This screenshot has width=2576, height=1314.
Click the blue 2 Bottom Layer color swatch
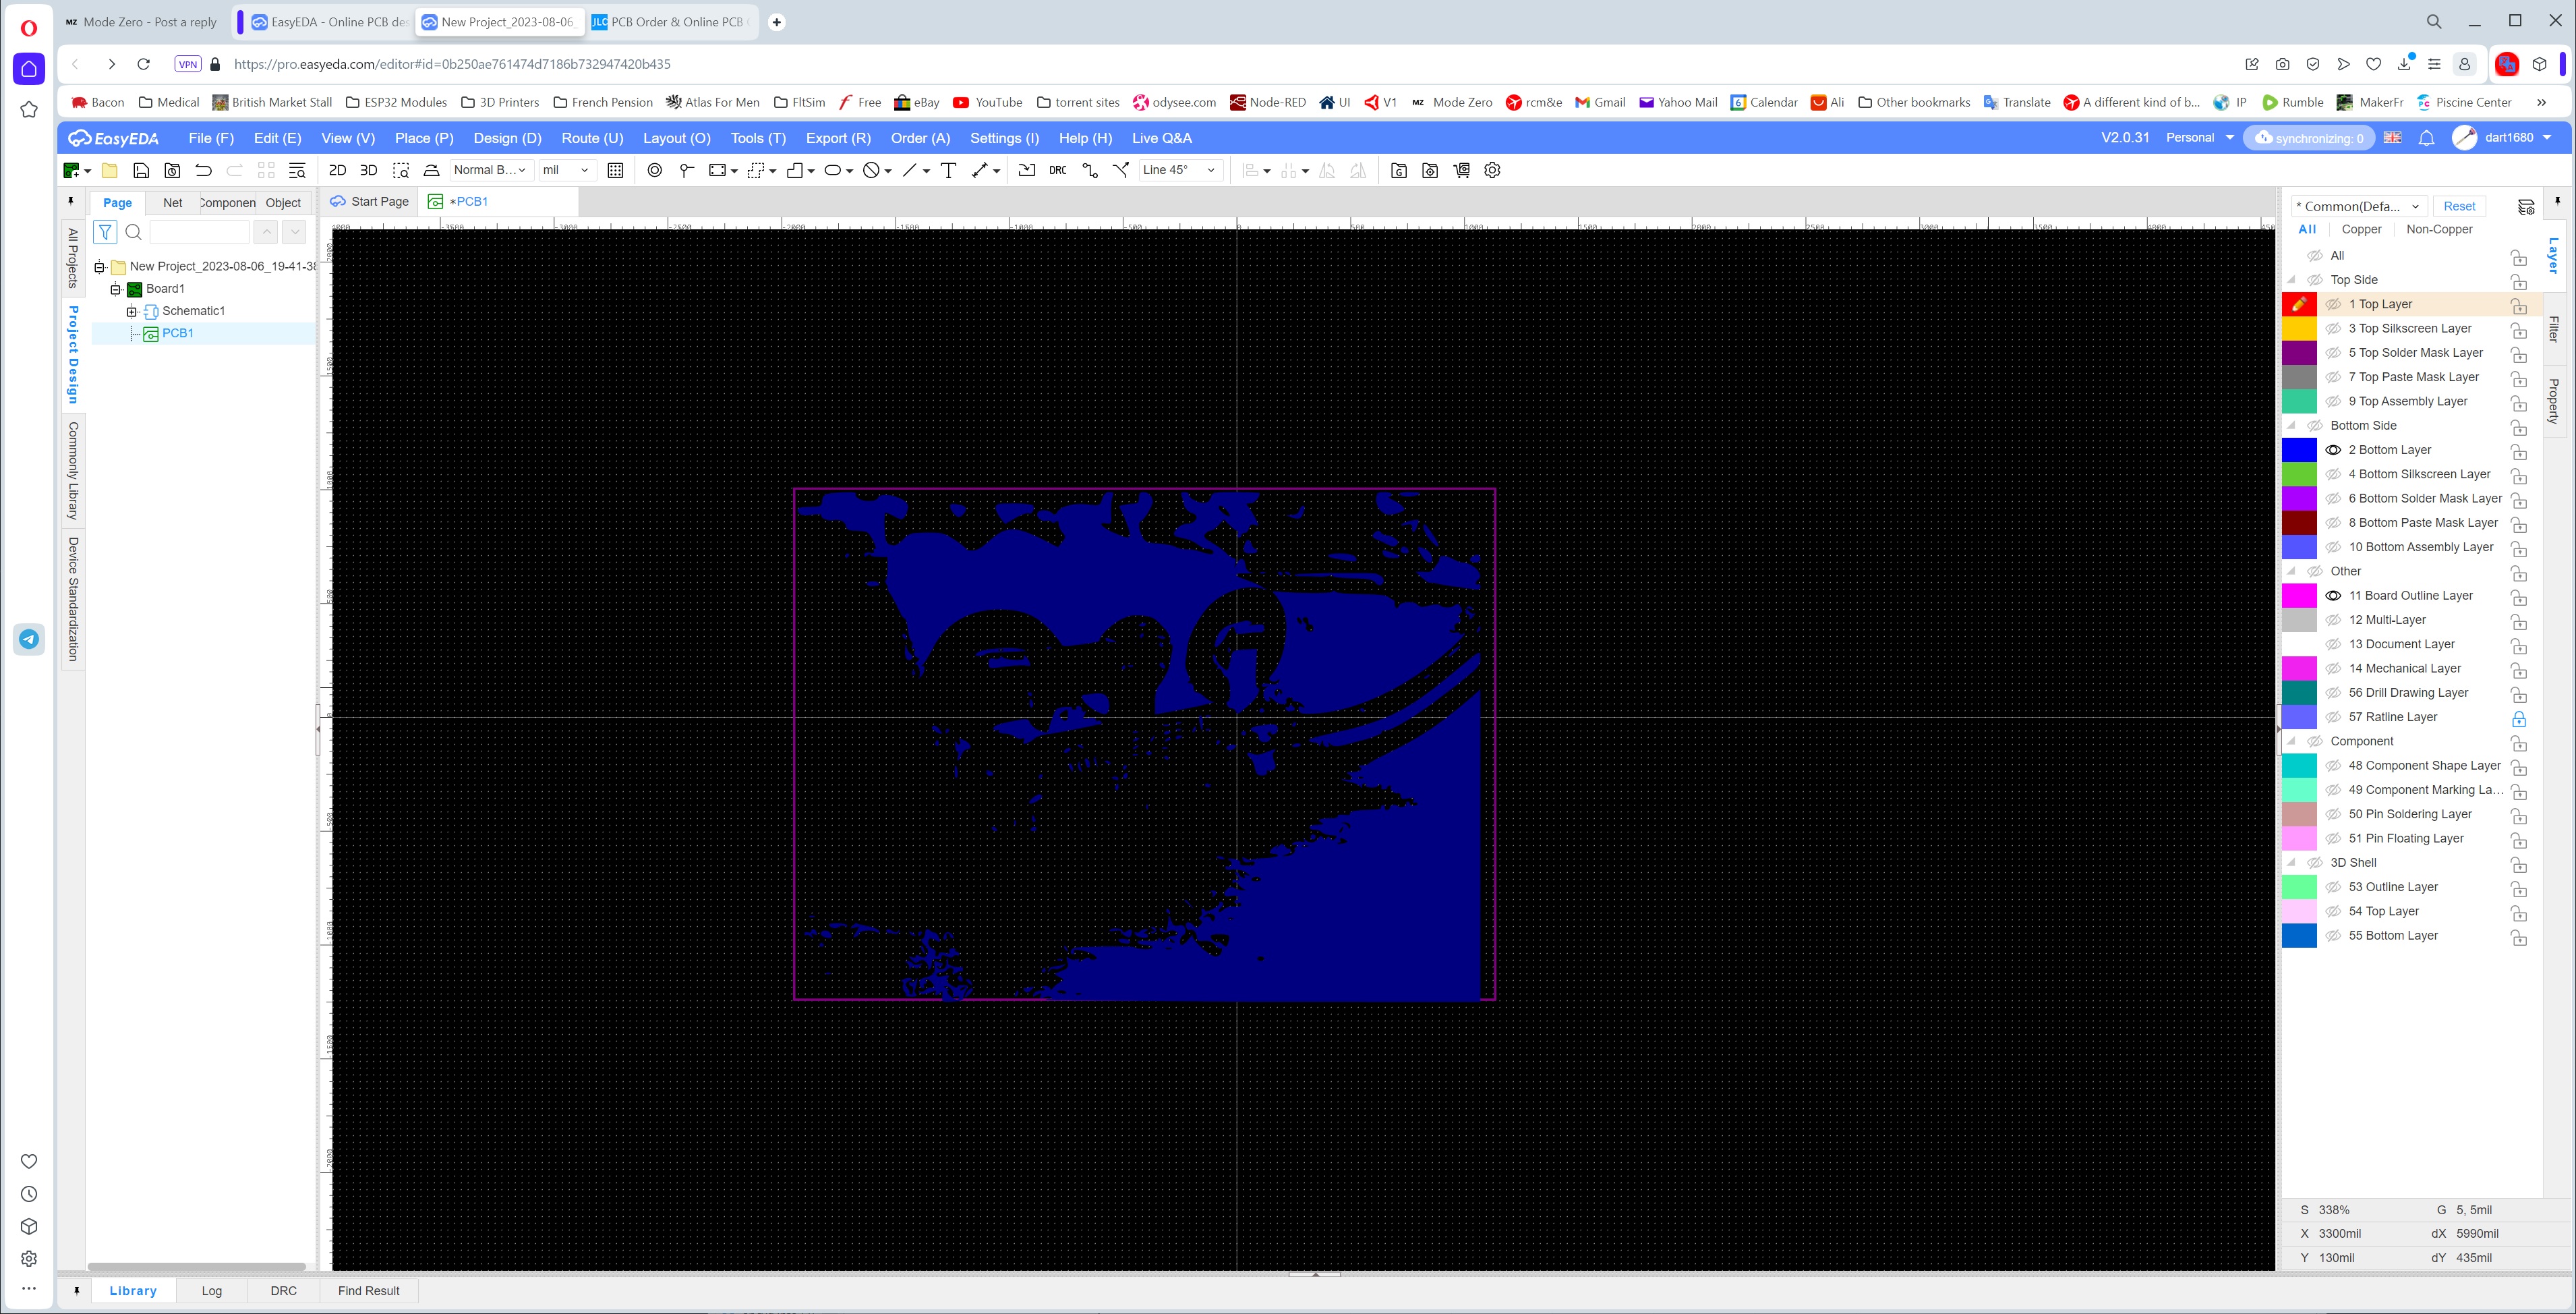2299,450
